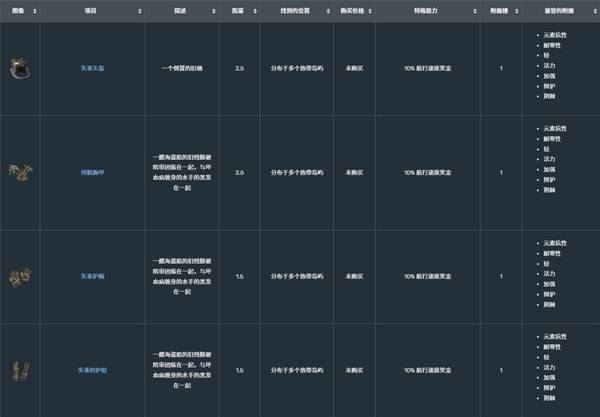The height and width of the screenshot is (417, 600).
Task: Click the boots image in fourth row
Action: [18, 371]
